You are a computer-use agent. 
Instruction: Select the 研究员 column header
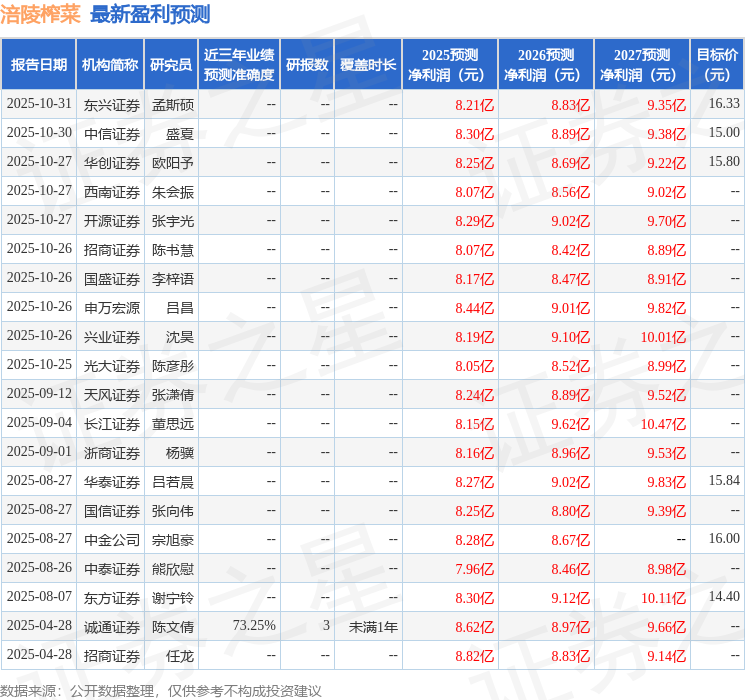point(171,64)
